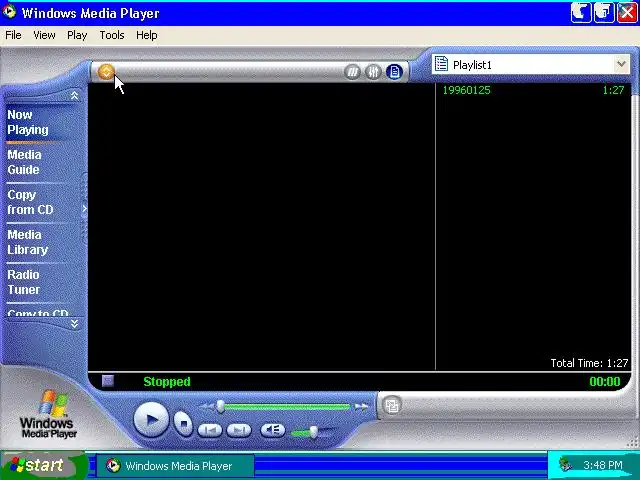The height and width of the screenshot is (480, 640).
Task: Click Windows Media Player taskbar button
Action: pos(176,466)
